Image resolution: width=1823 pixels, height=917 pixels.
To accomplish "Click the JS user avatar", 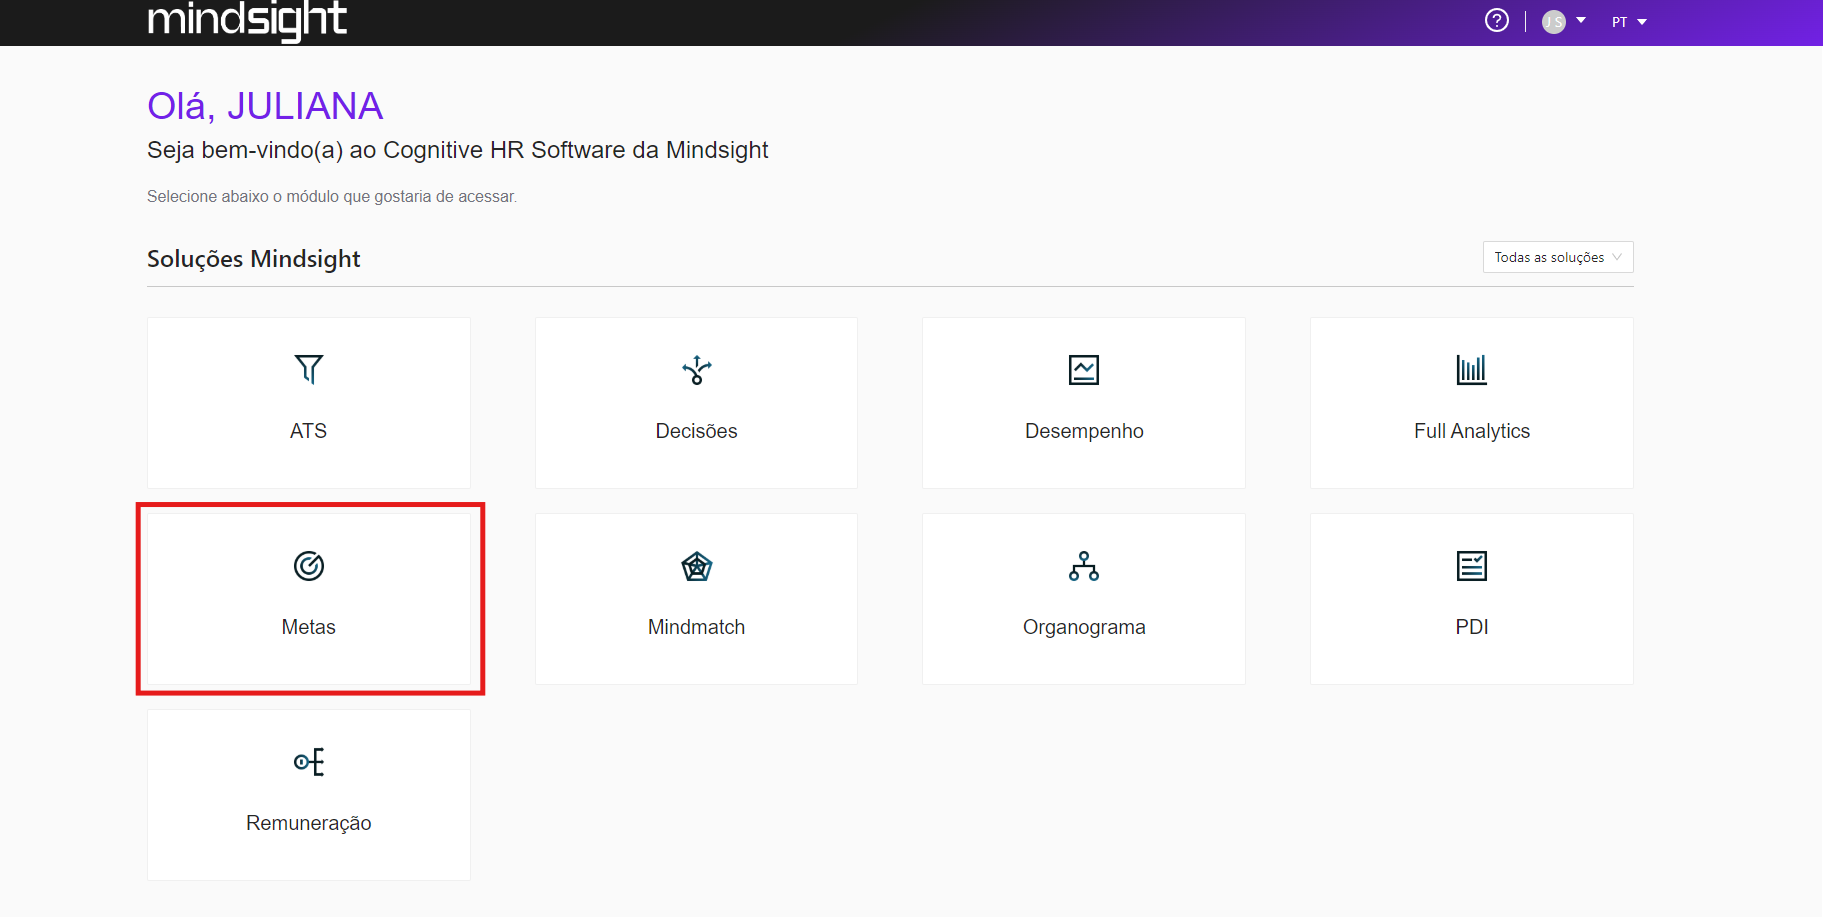I will point(1553,21).
